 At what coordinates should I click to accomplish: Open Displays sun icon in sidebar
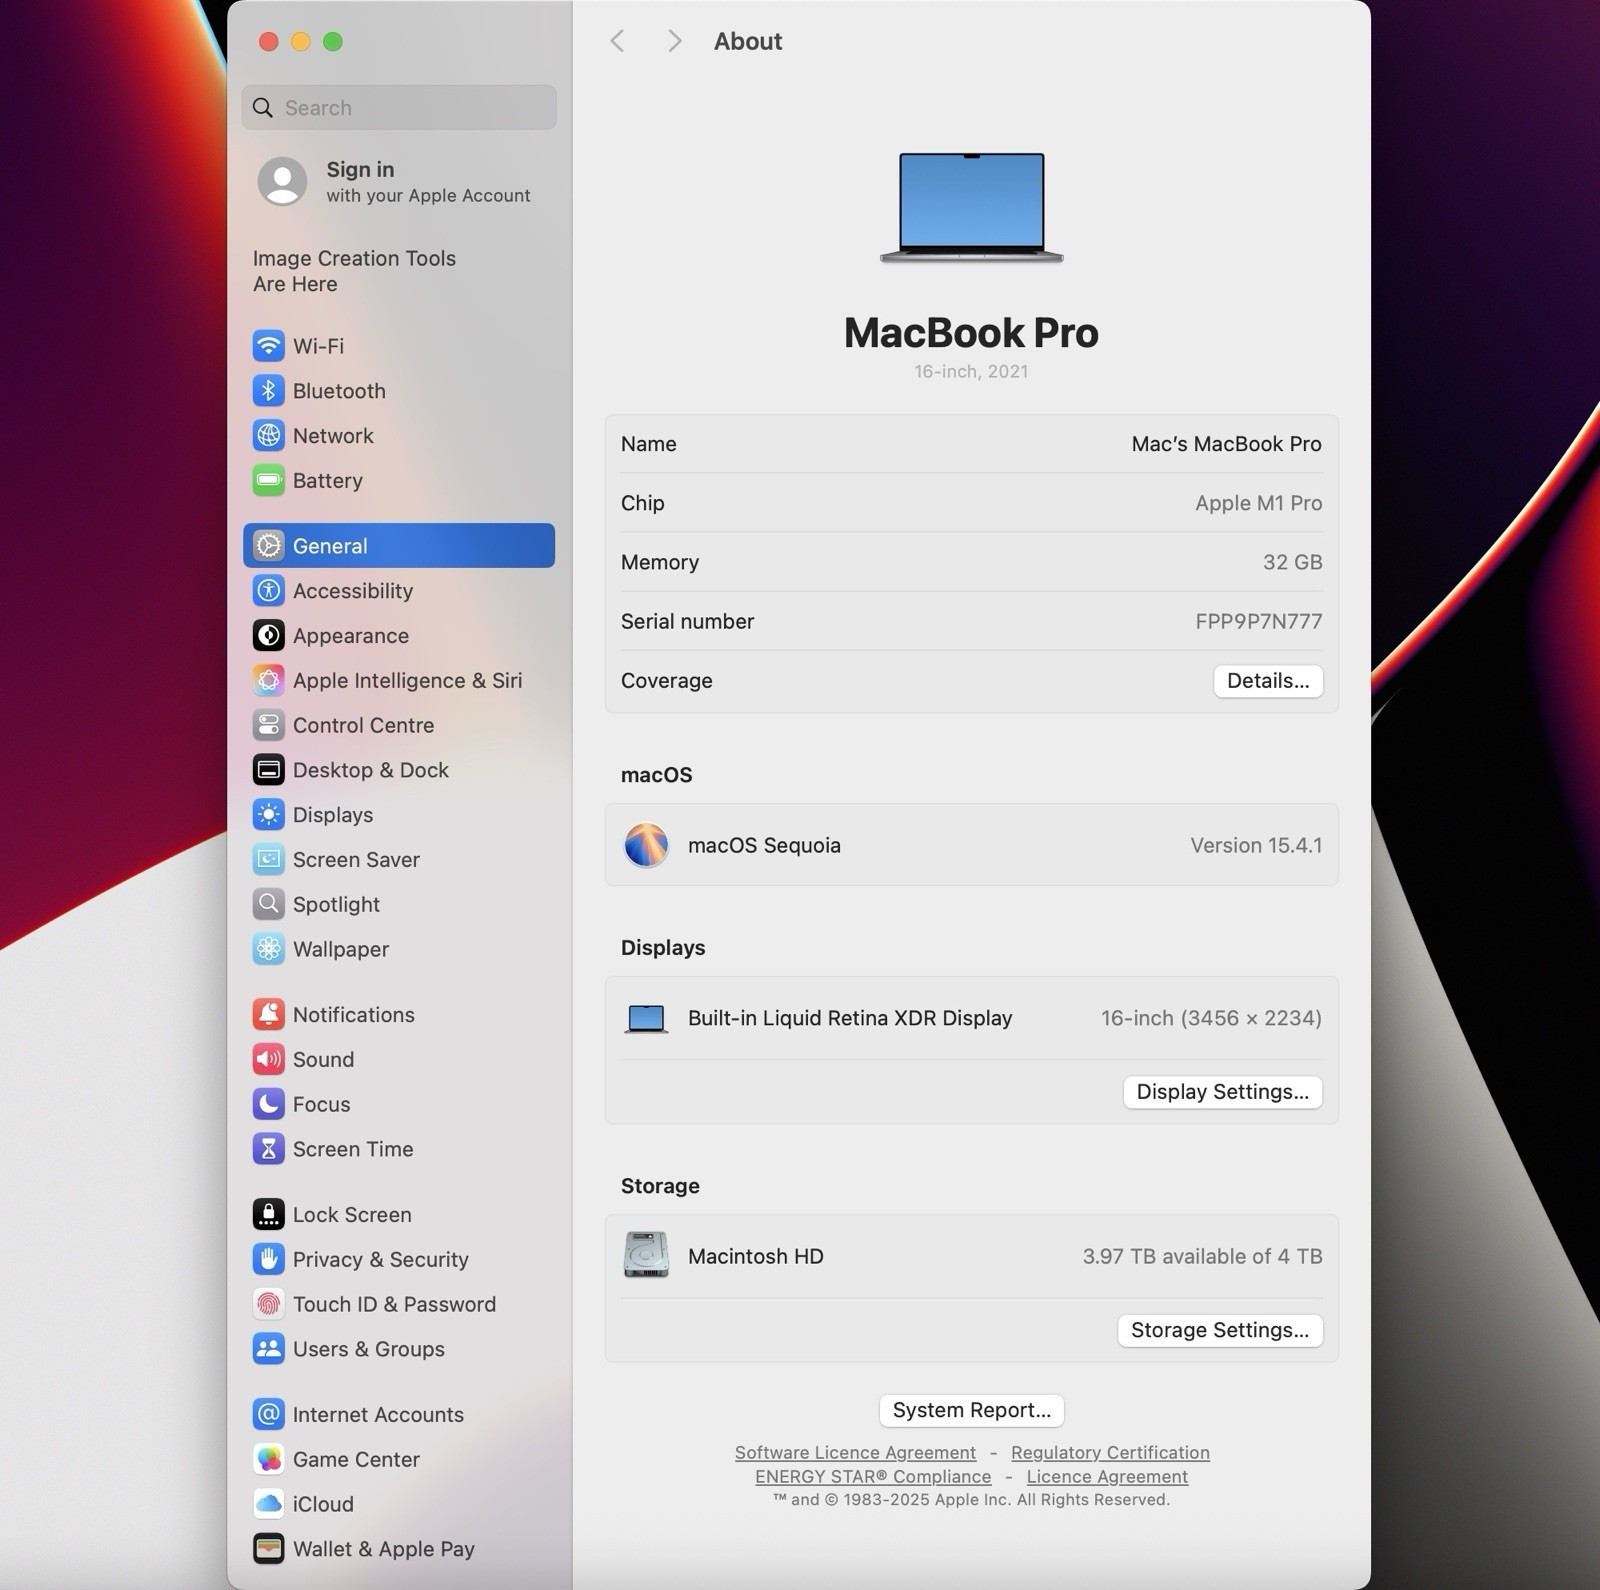[x=268, y=815]
